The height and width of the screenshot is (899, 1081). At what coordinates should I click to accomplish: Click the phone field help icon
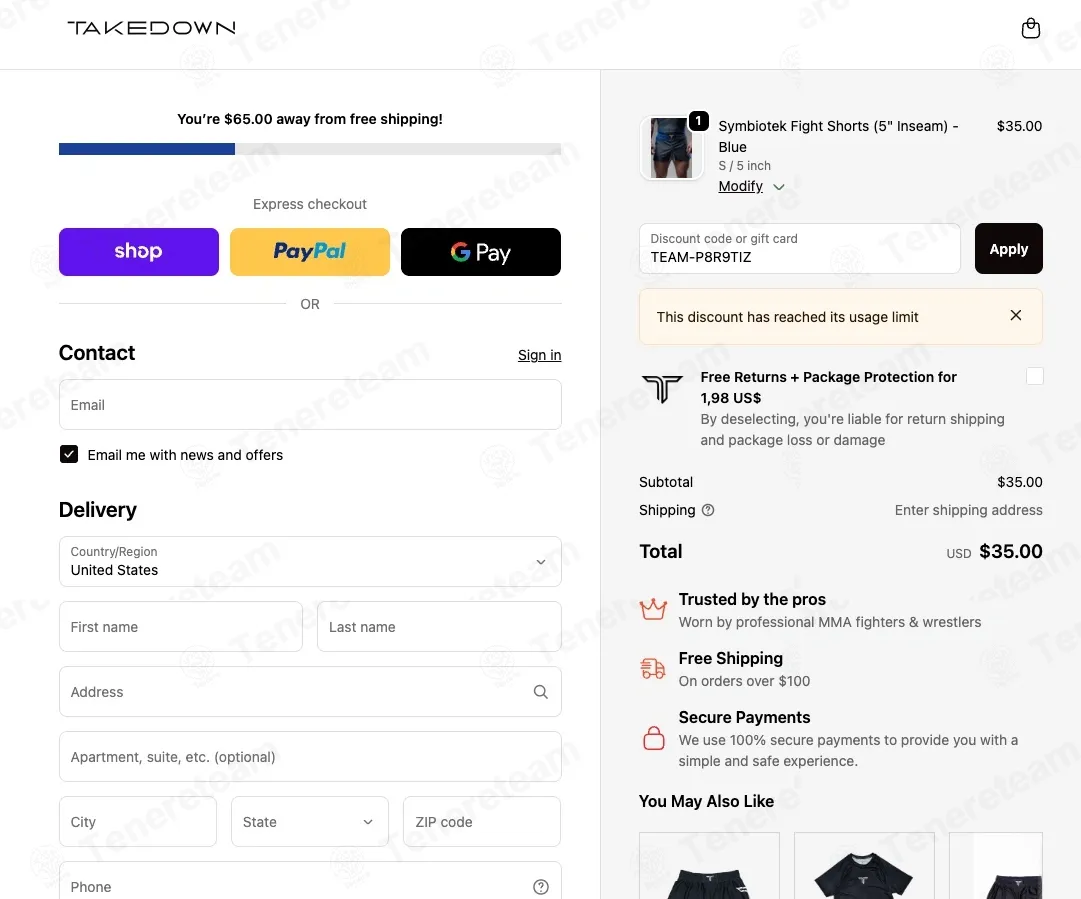[541, 887]
